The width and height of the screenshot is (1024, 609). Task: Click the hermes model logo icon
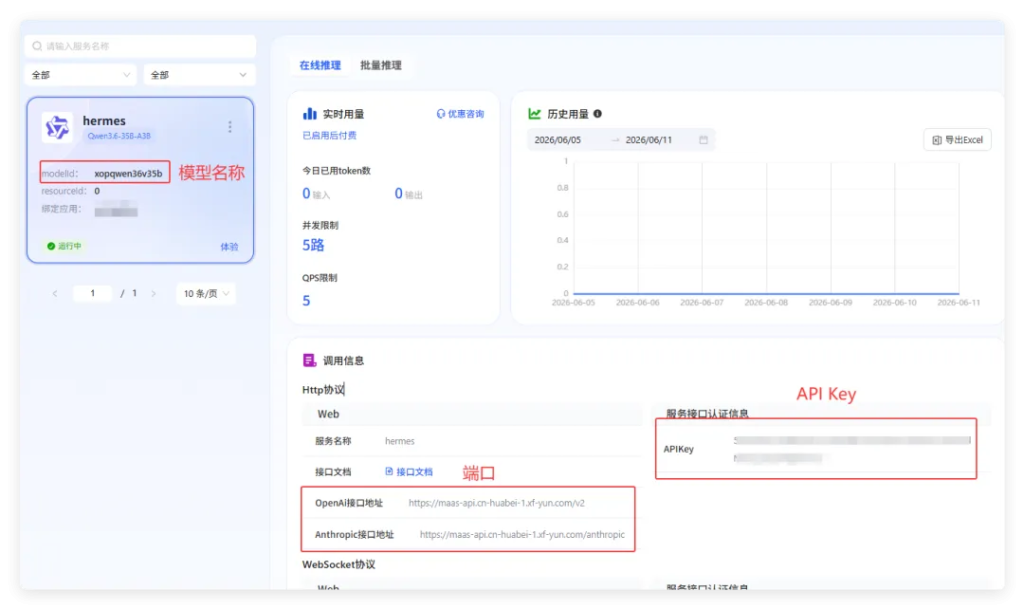[57, 127]
